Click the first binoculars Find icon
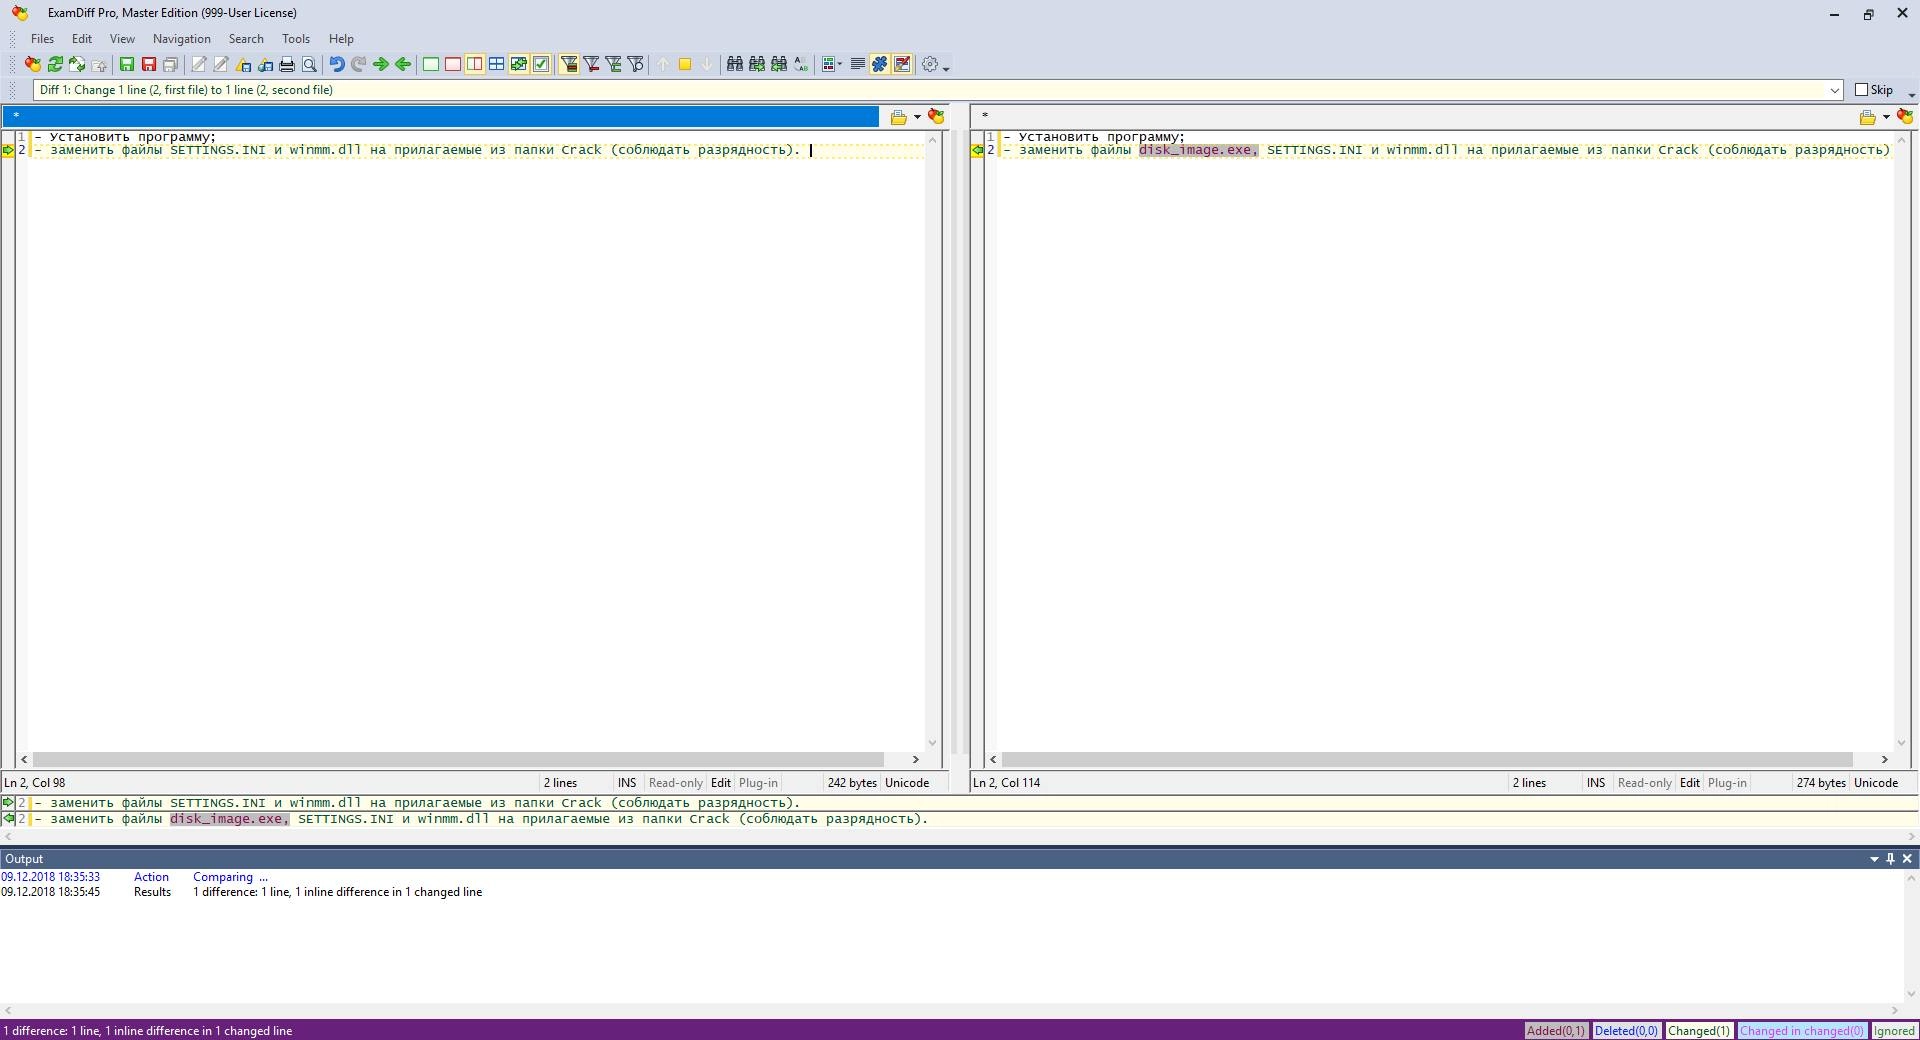Image resolution: width=1920 pixels, height=1040 pixels. pyautogui.click(x=735, y=64)
